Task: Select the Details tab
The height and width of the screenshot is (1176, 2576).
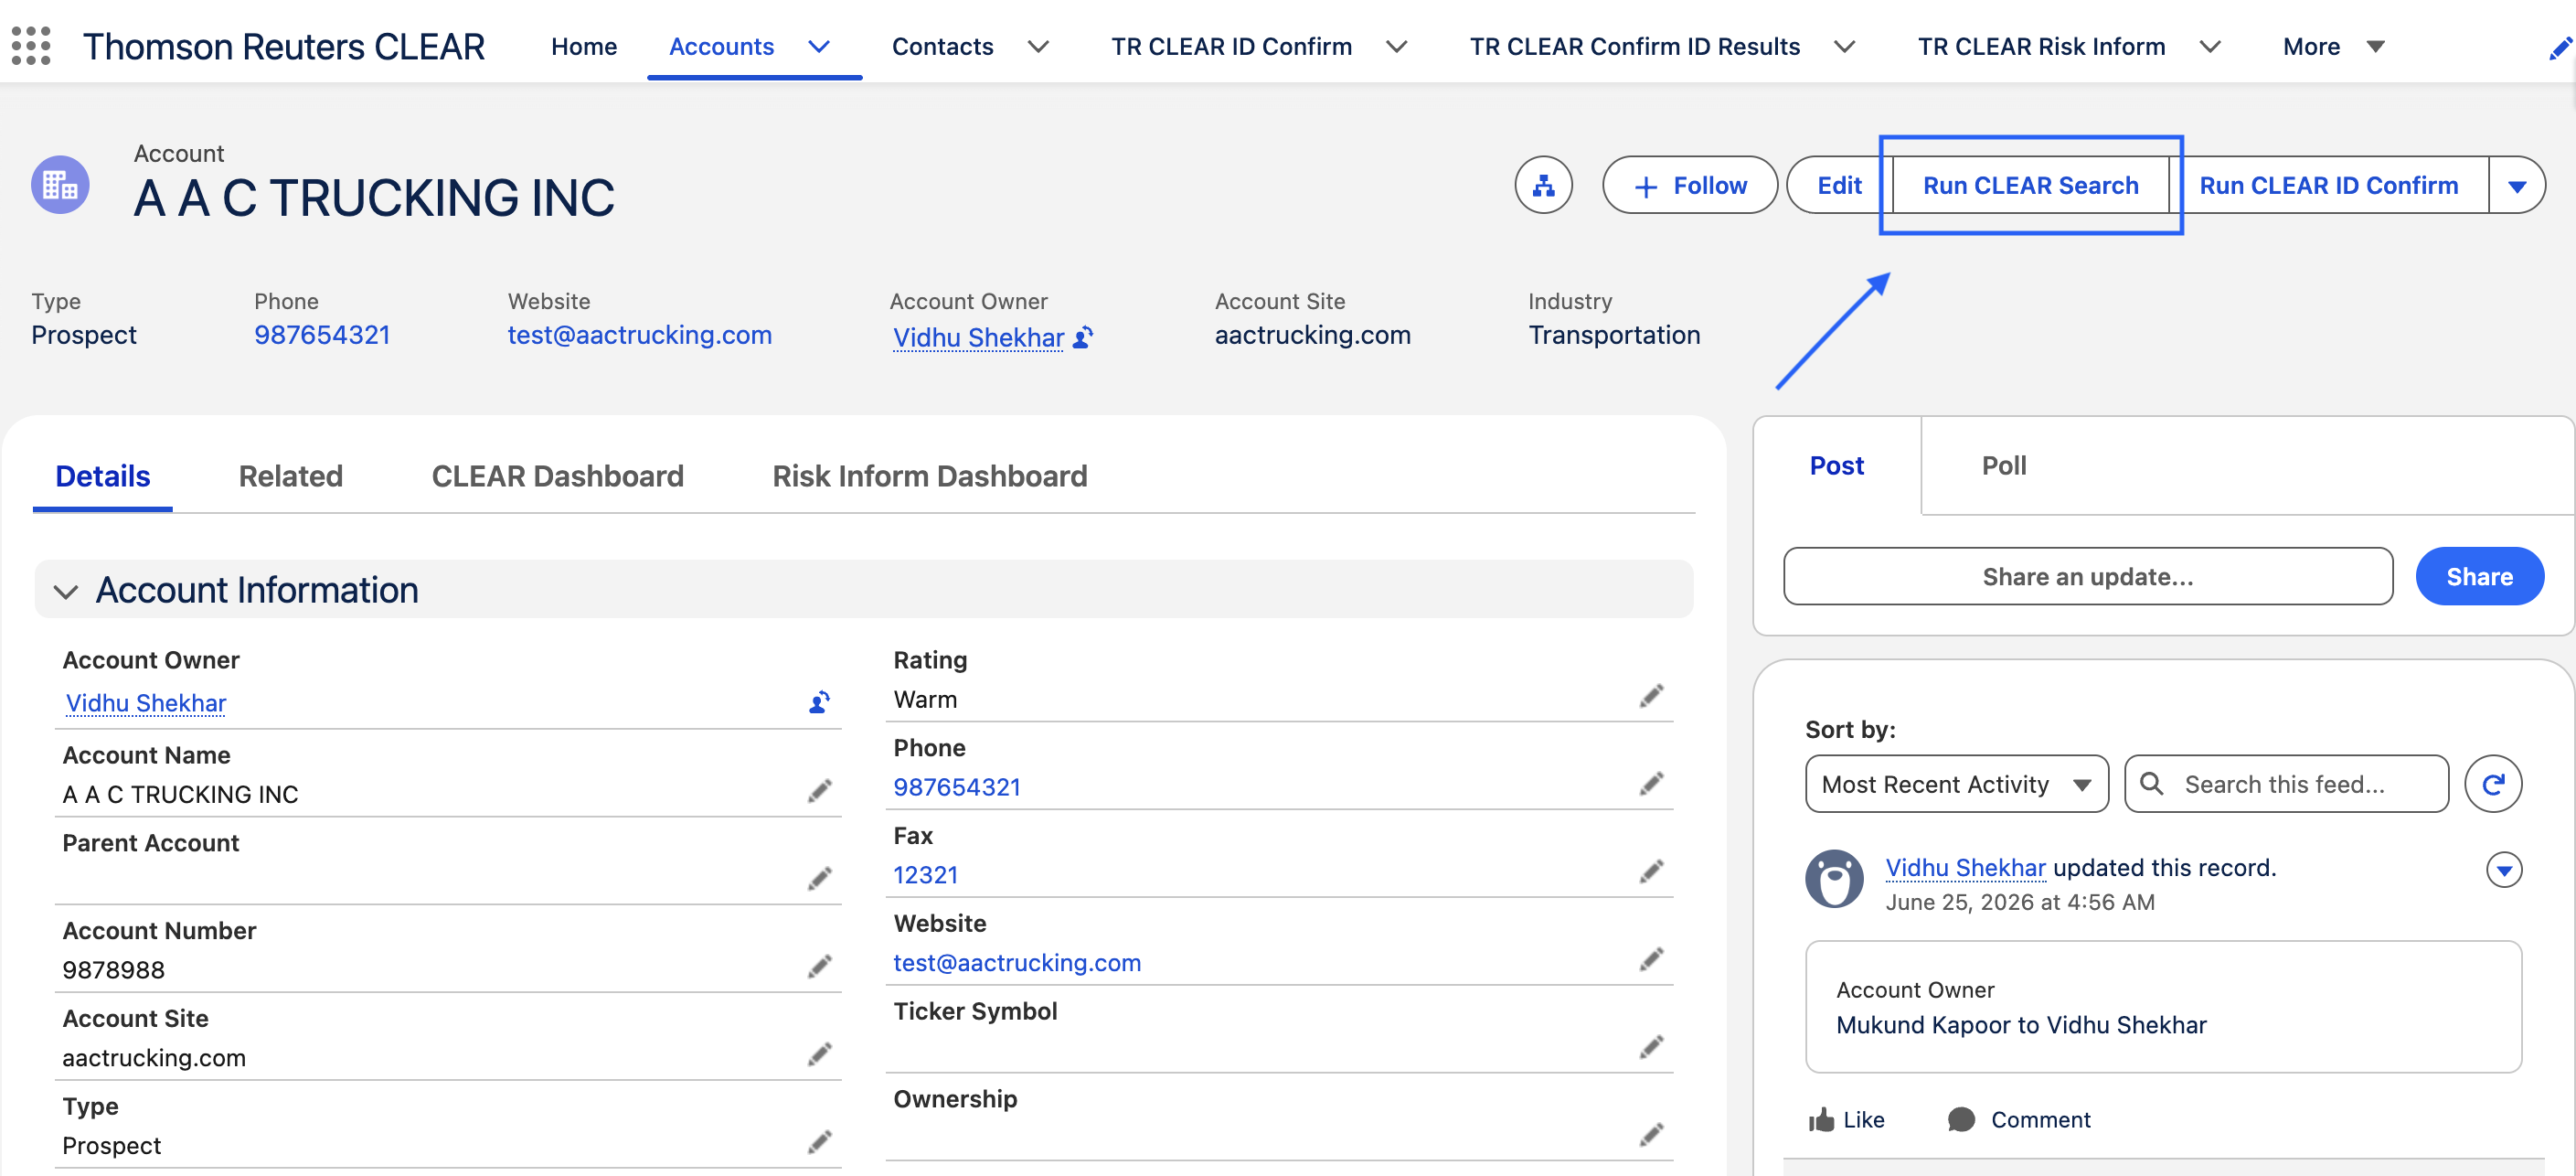Action: [103, 476]
